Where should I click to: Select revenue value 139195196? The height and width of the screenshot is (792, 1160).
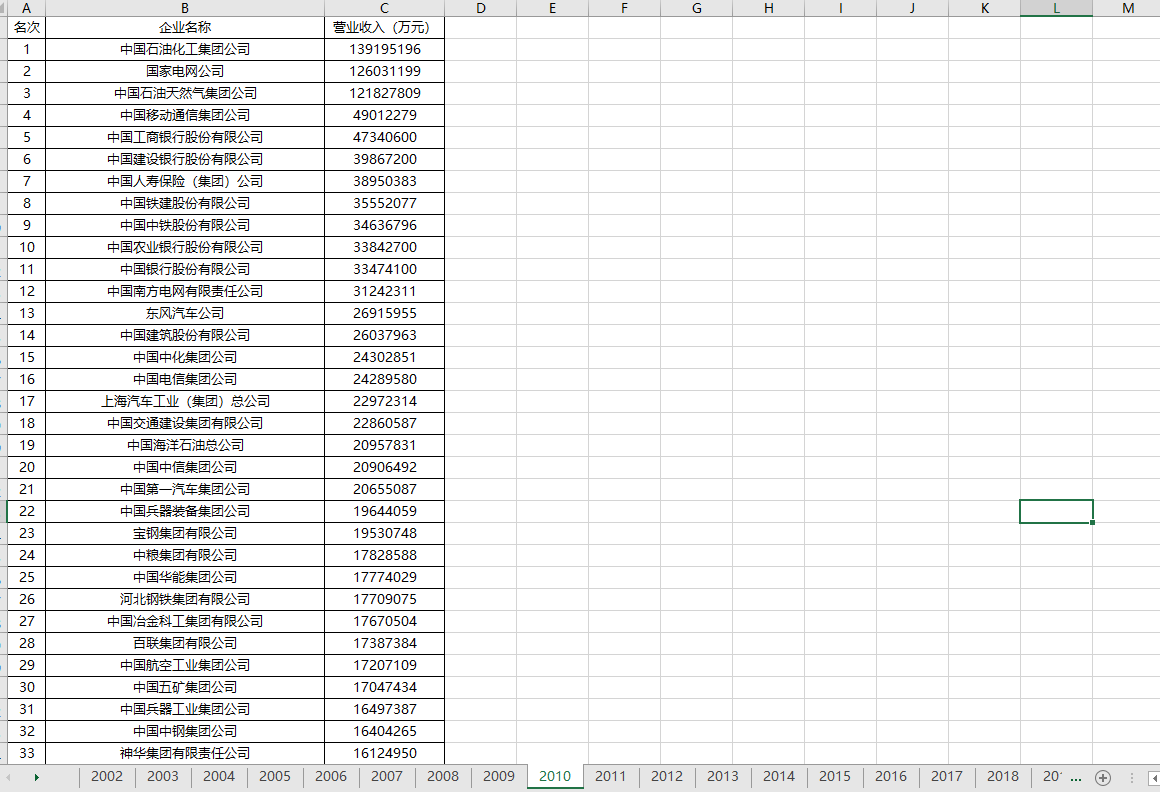pyautogui.click(x=385, y=50)
